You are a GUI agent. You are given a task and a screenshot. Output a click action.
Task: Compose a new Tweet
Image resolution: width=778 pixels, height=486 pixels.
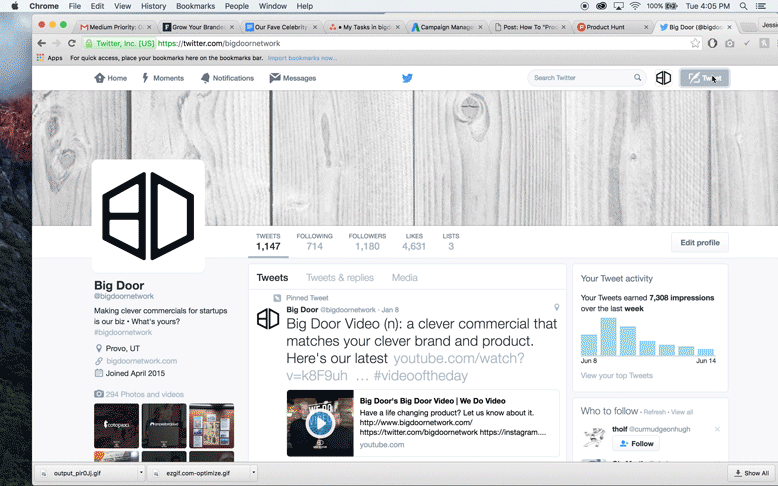pyautogui.click(x=705, y=78)
